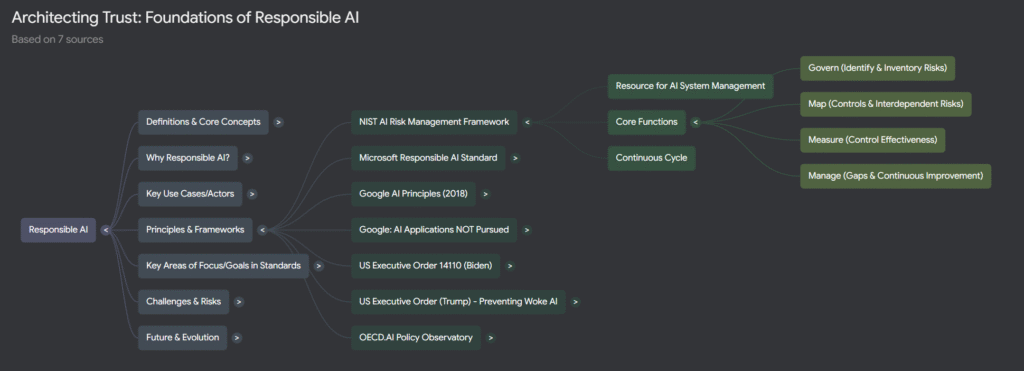
Task: Select the Responsible AI root node
Action: [x=58, y=230]
